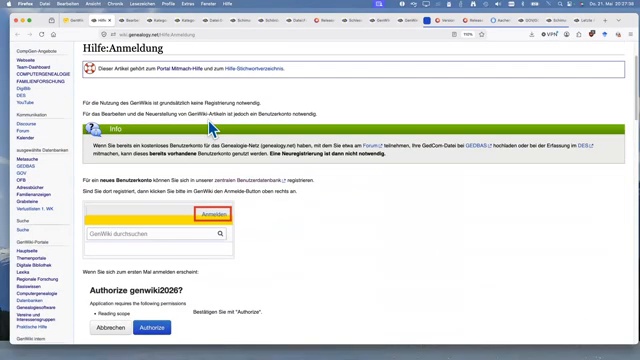Open the Ansicht menu
Image resolution: width=640 pixels, height=360 pixels.
[x=93, y=4]
